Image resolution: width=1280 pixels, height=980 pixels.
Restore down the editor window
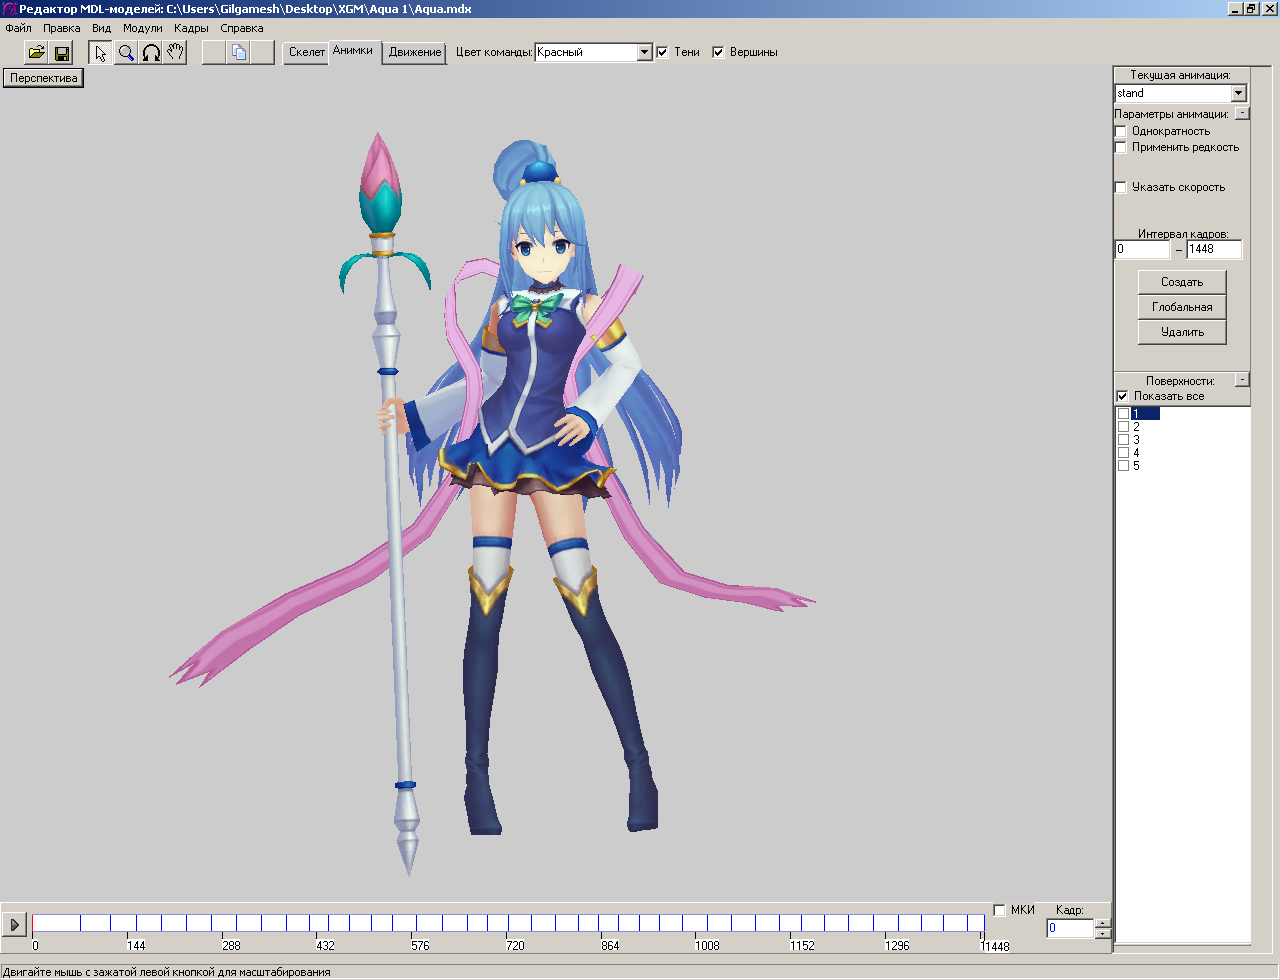pos(1250,9)
